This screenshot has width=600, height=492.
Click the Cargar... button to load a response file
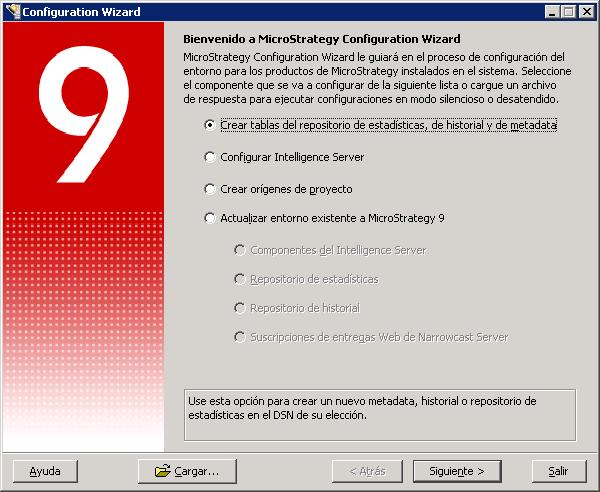(x=187, y=471)
